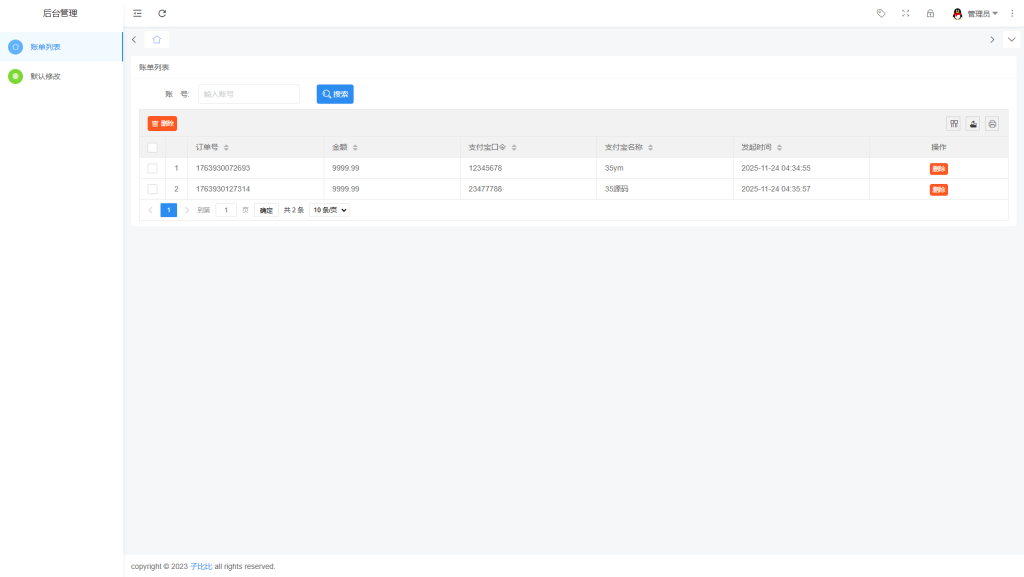The width and height of the screenshot is (1024, 577).
Task: Click the blue 搜索 search button
Action: coord(335,94)
